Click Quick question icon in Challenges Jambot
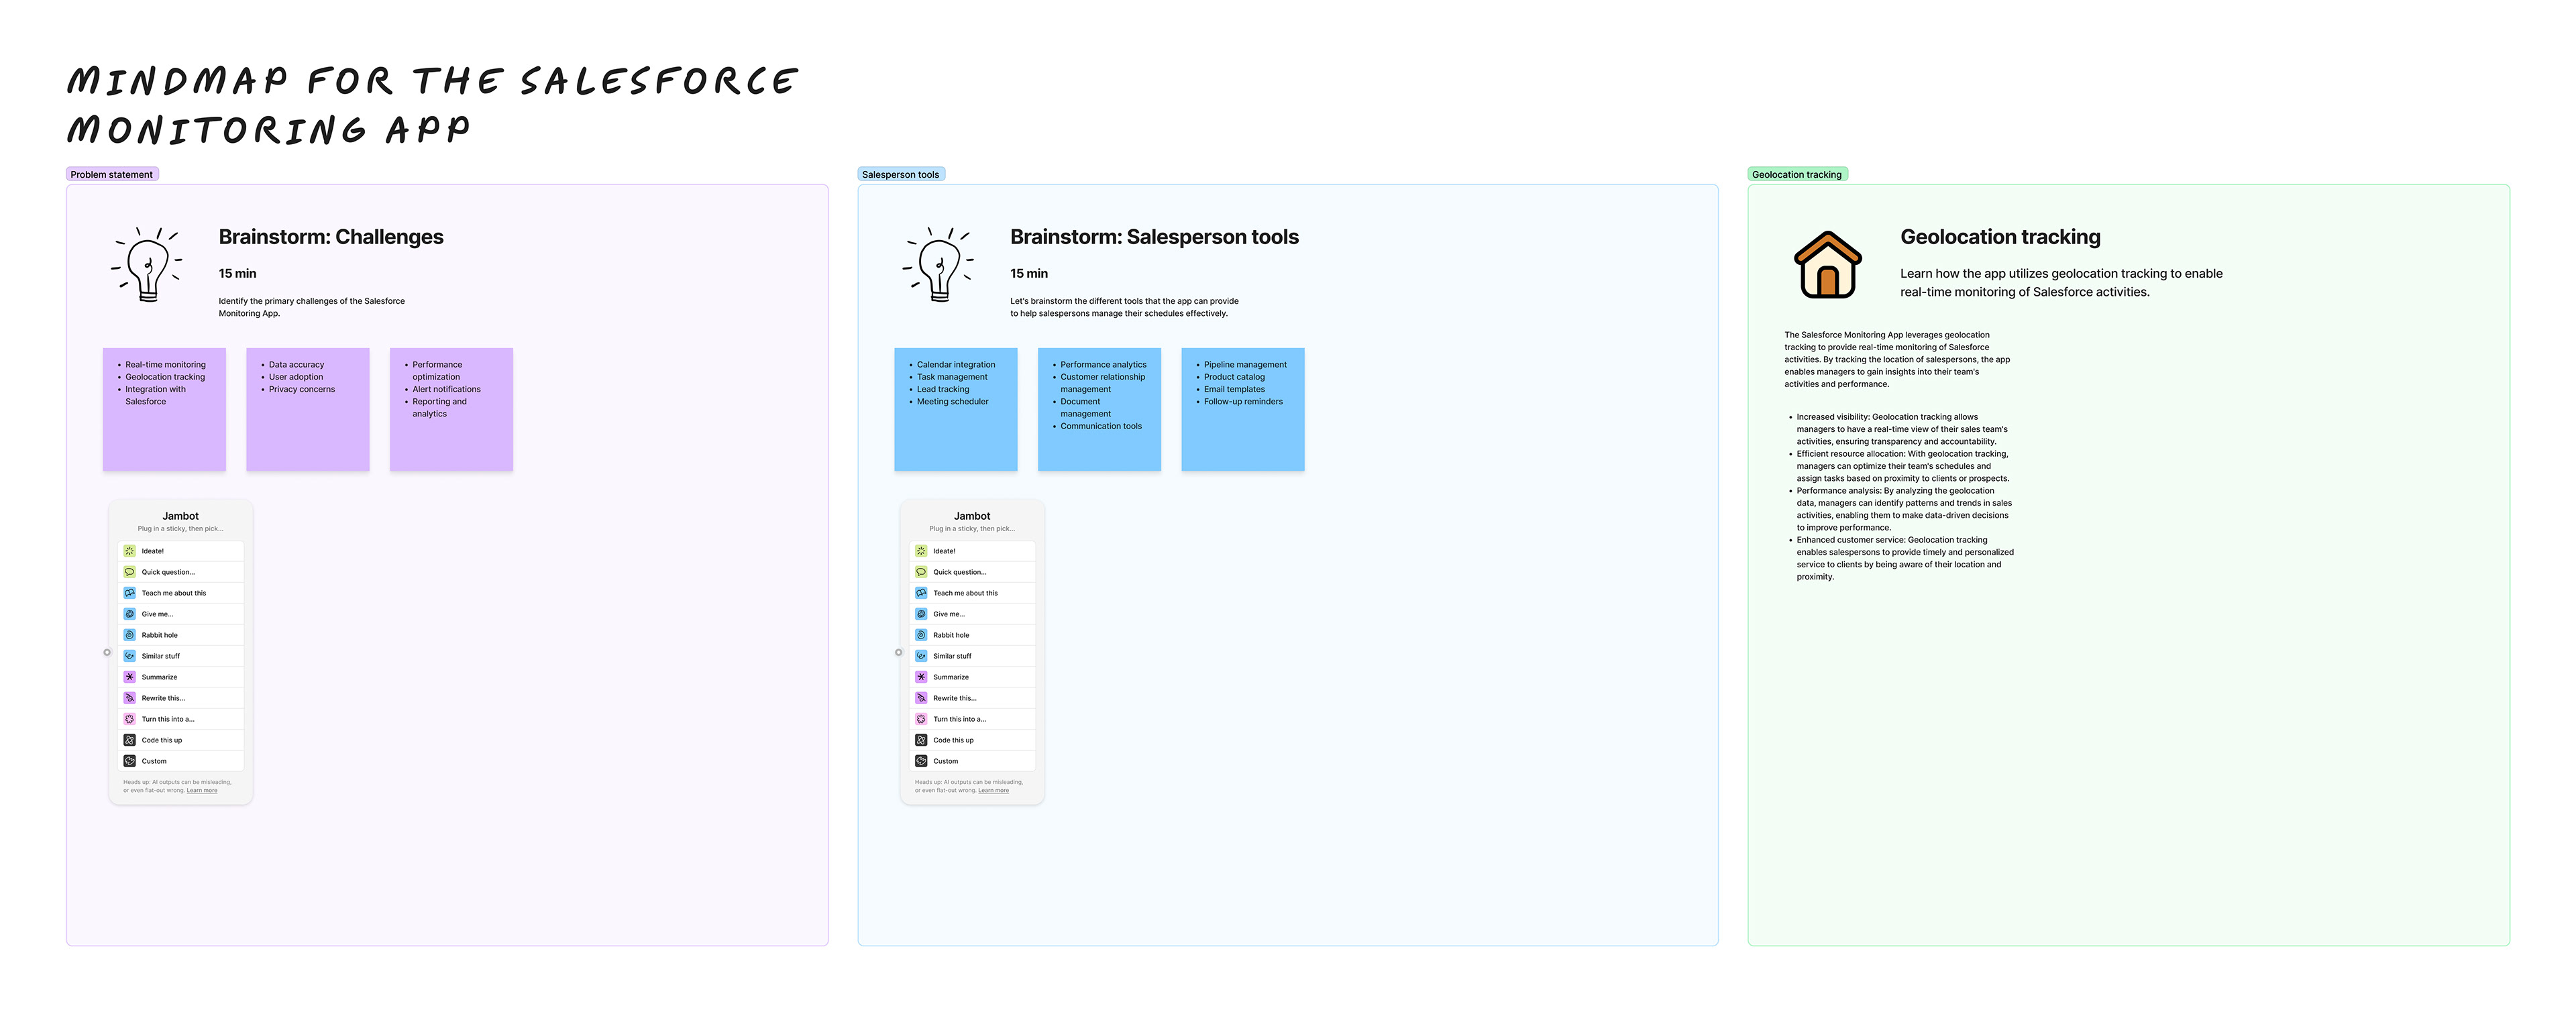This screenshot has height=1012, width=2576. click(x=129, y=572)
